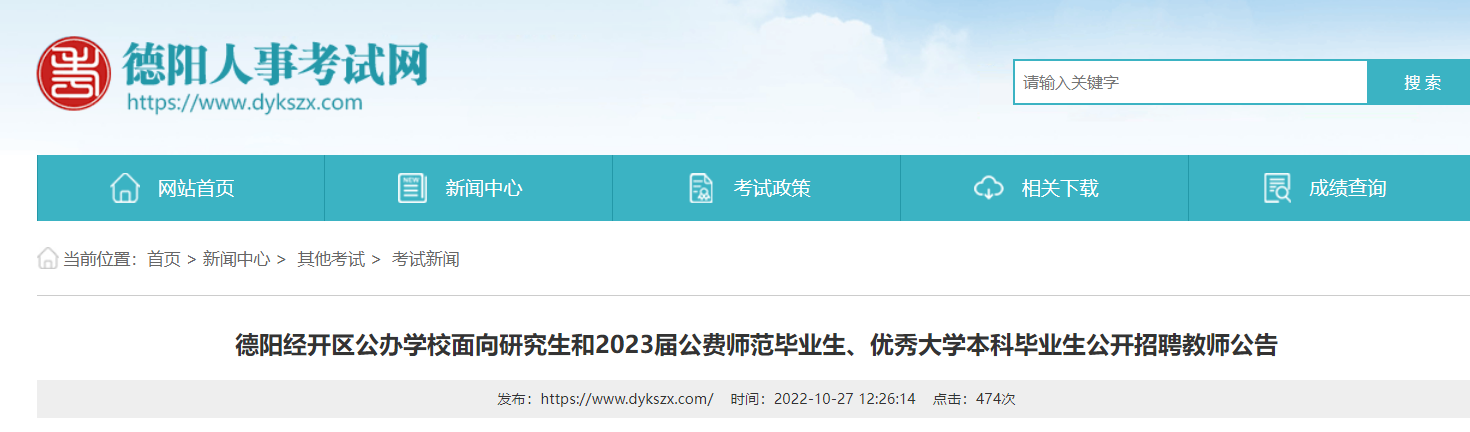Viewport: 1470px width, 432px height.
Task: Click the document icon beside 考试政策
Action: [701, 188]
